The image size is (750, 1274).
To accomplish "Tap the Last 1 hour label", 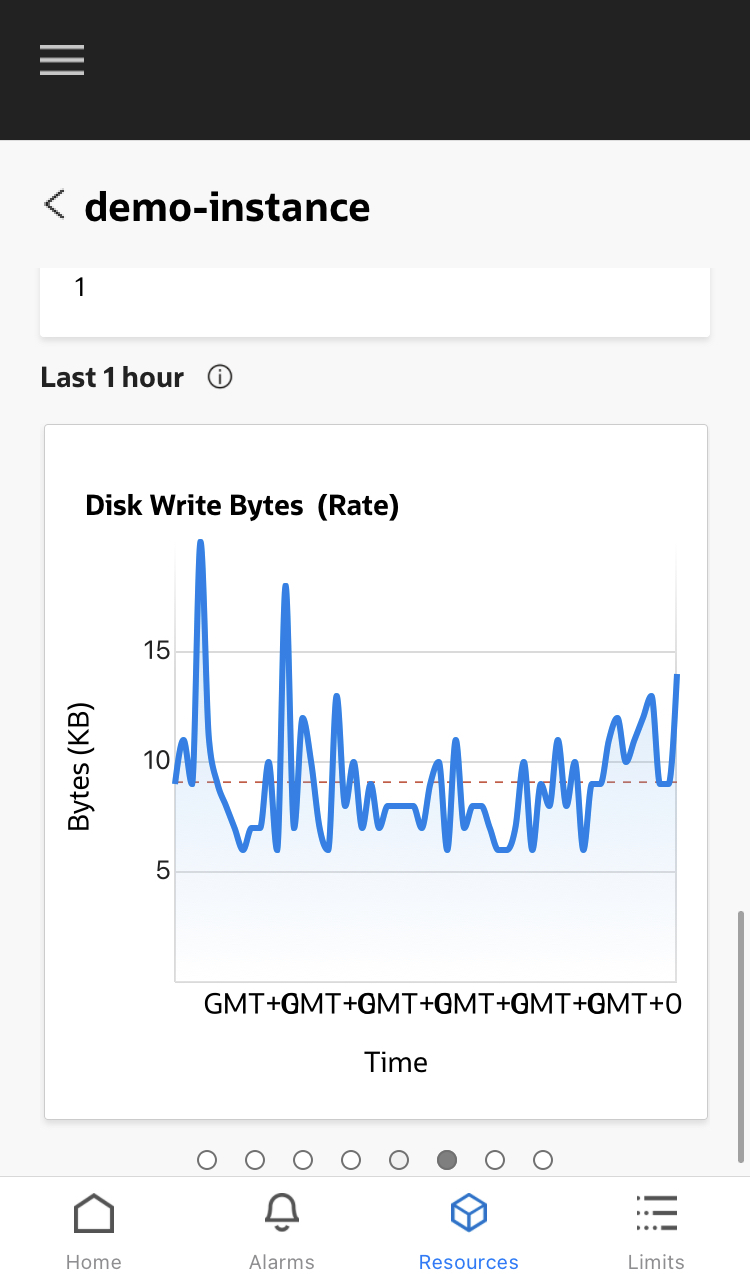I will [112, 377].
